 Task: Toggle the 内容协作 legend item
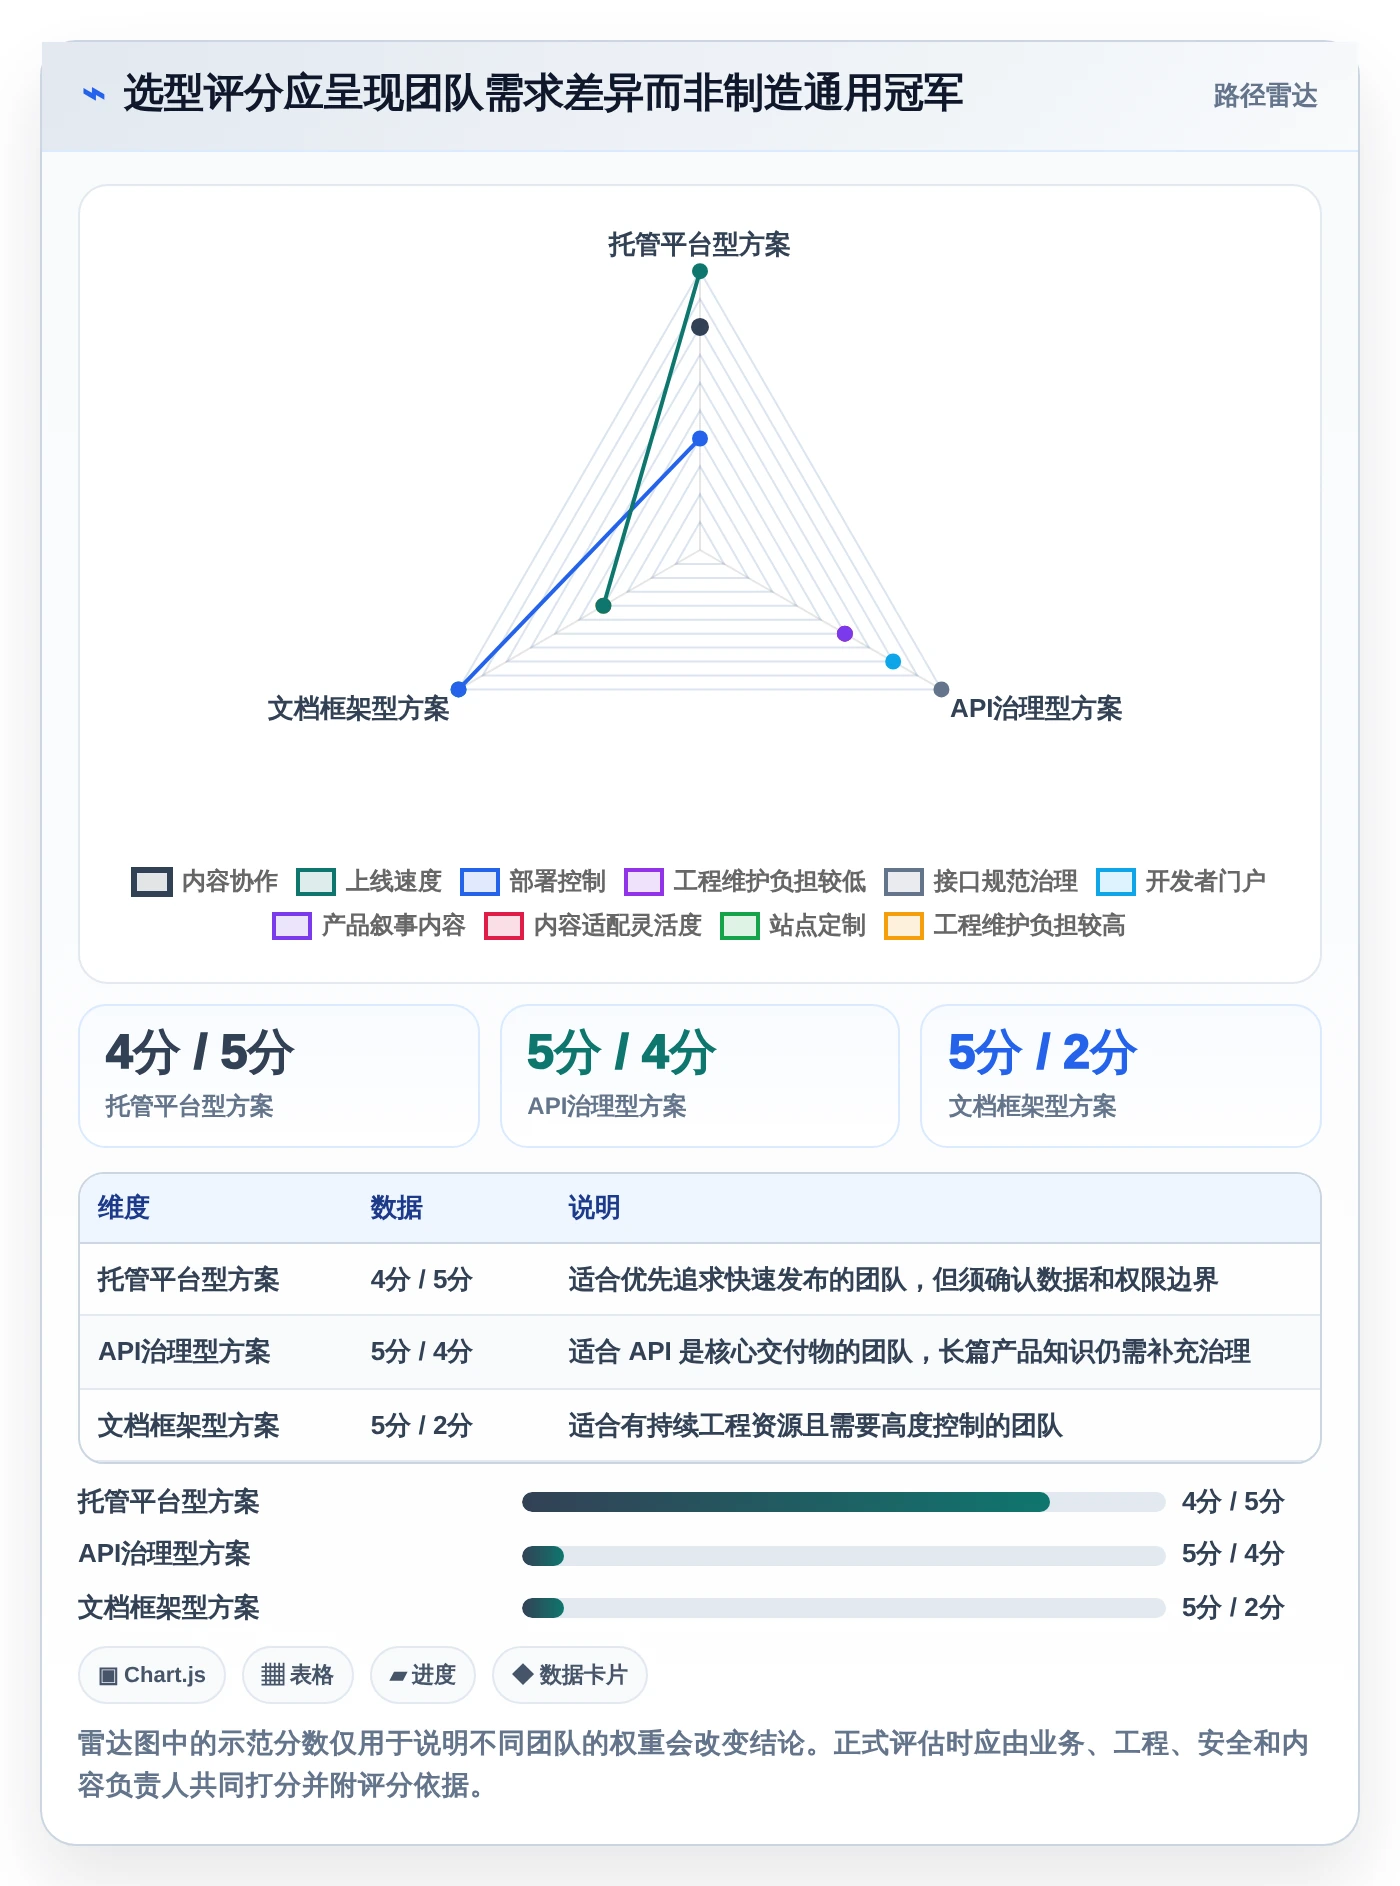click(205, 881)
